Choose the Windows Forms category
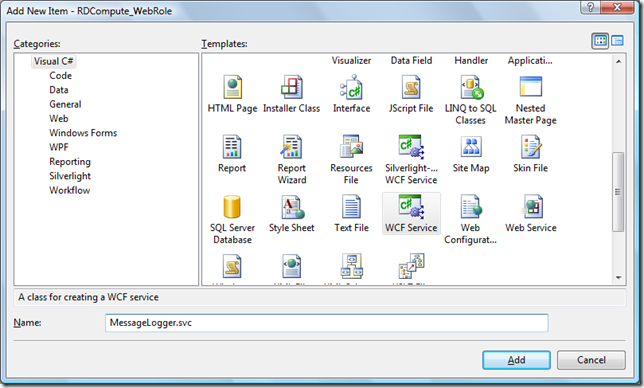Image resolution: width=644 pixels, height=388 pixels. [83, 133]
